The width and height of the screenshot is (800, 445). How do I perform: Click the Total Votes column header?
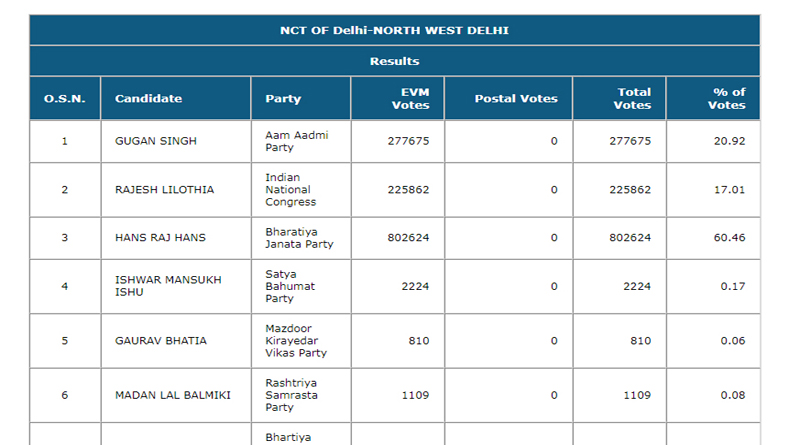(x=634, y=98)
